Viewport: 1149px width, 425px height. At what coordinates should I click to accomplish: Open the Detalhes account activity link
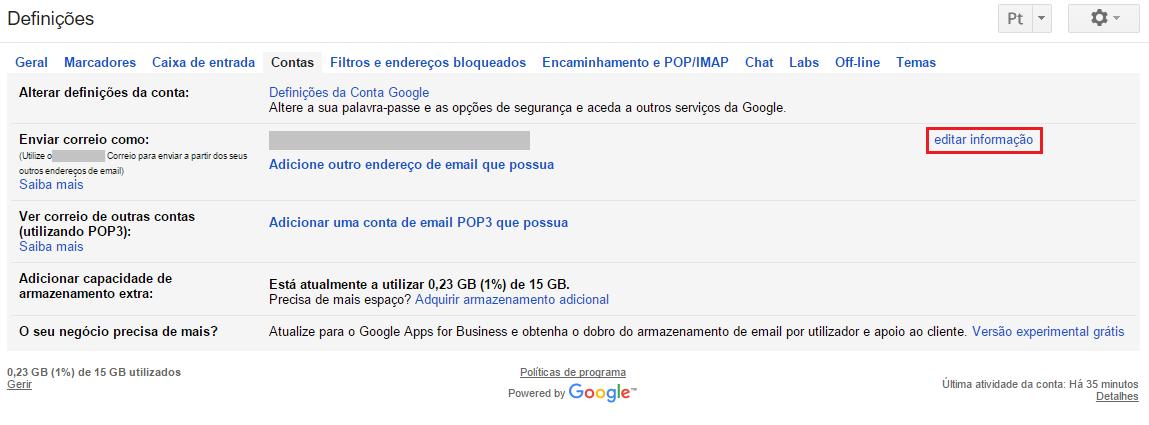(x=1117, y=397)
